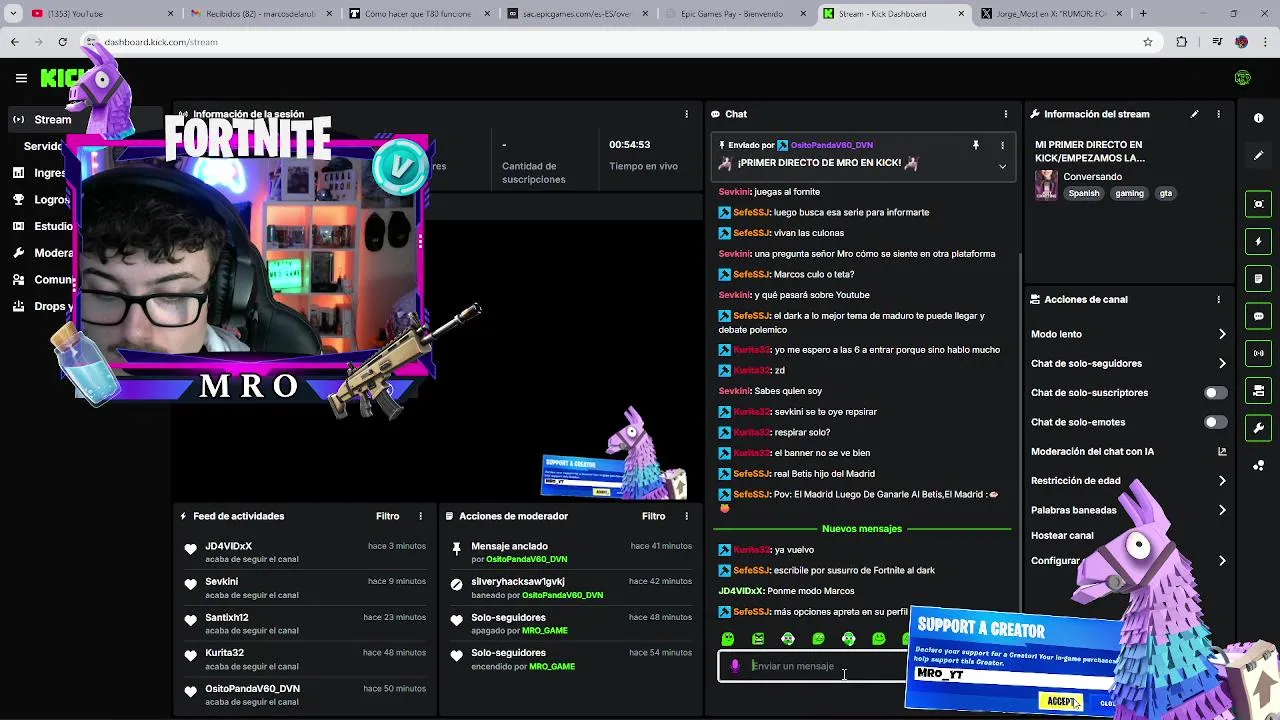The width and height of the screenshot is (1280, 720).
Task: Click the Mensaje anclado moderator action row
Action: (x=571, y=552)
